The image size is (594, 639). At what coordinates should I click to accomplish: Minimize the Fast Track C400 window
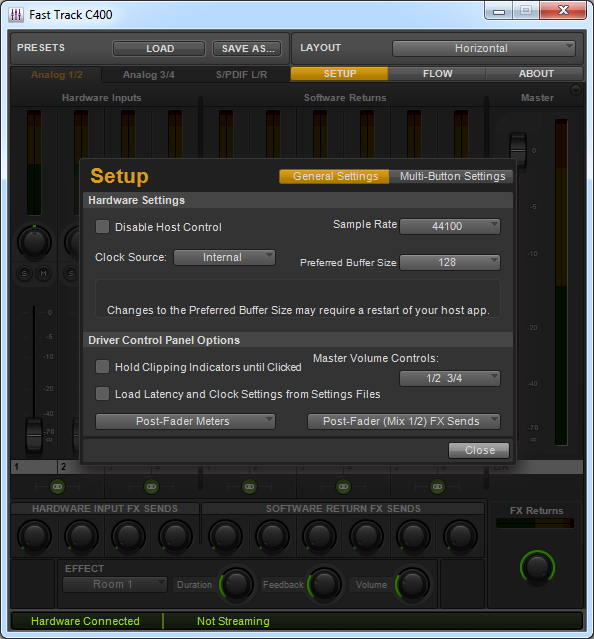pos(499,11)
